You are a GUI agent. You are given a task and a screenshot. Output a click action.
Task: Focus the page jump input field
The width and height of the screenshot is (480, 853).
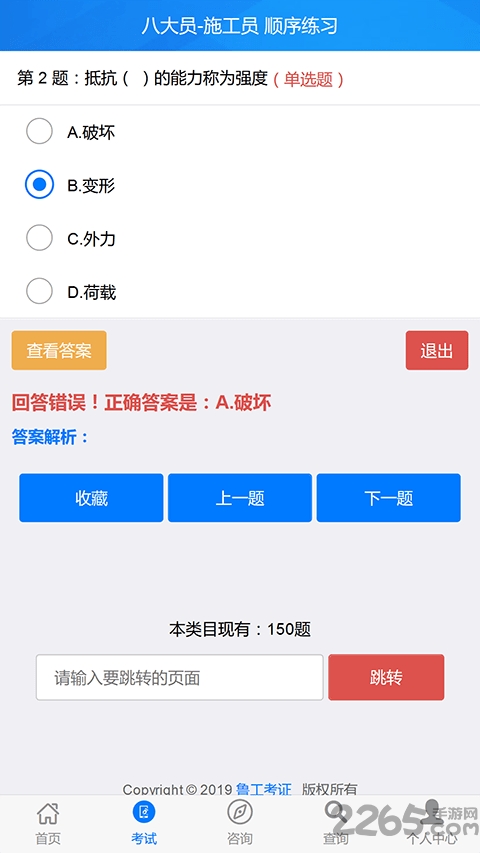coord(180,677)
